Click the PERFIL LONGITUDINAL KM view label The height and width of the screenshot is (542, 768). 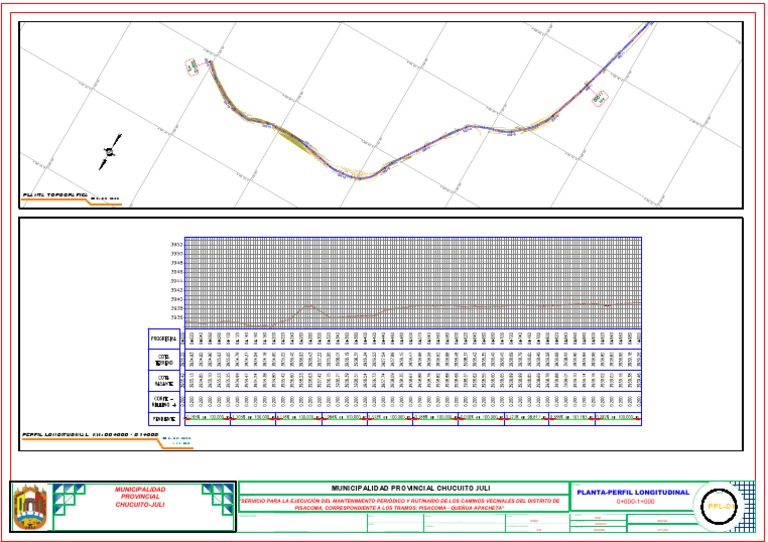90,434
